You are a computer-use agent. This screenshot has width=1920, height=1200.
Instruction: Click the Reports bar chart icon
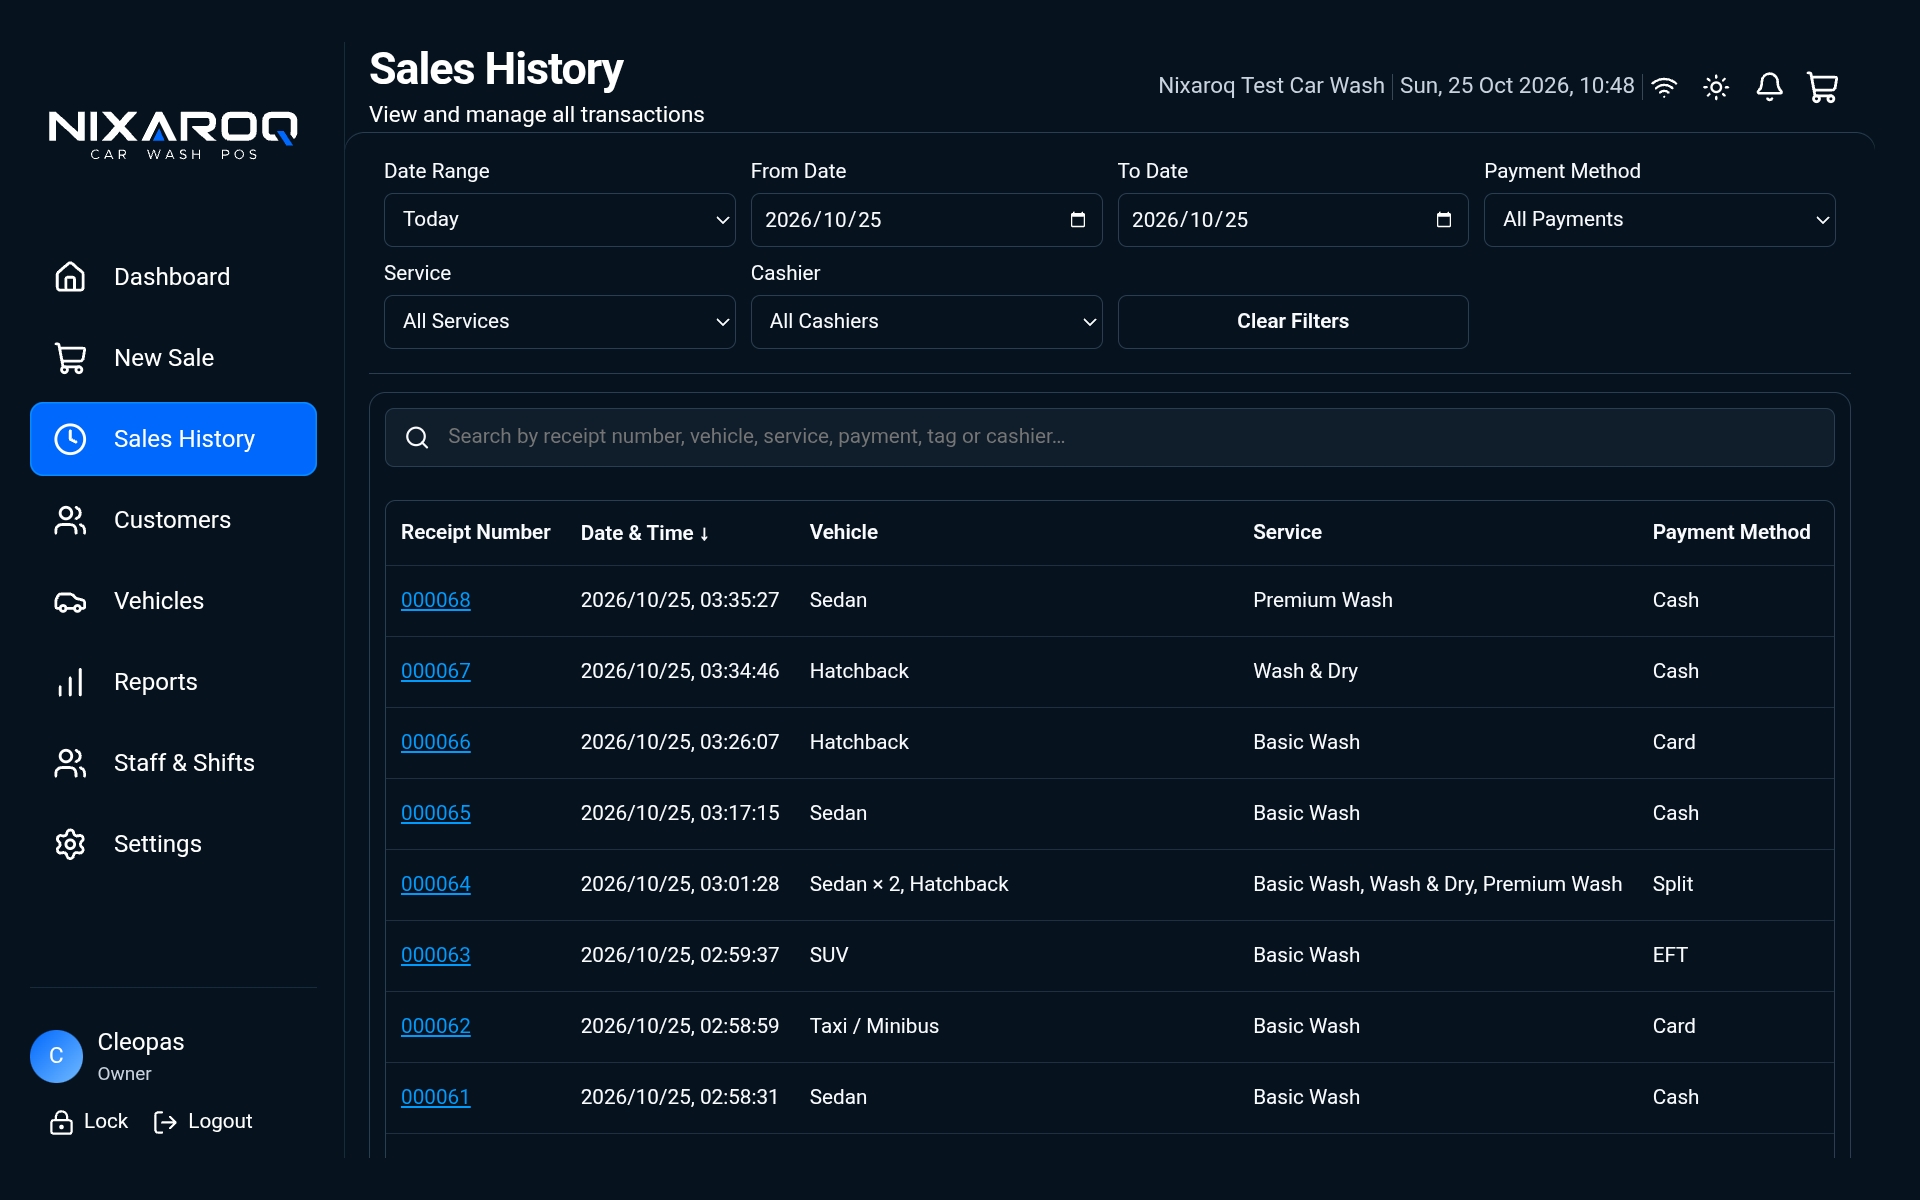pyautogui.click(x=70, y=682)
